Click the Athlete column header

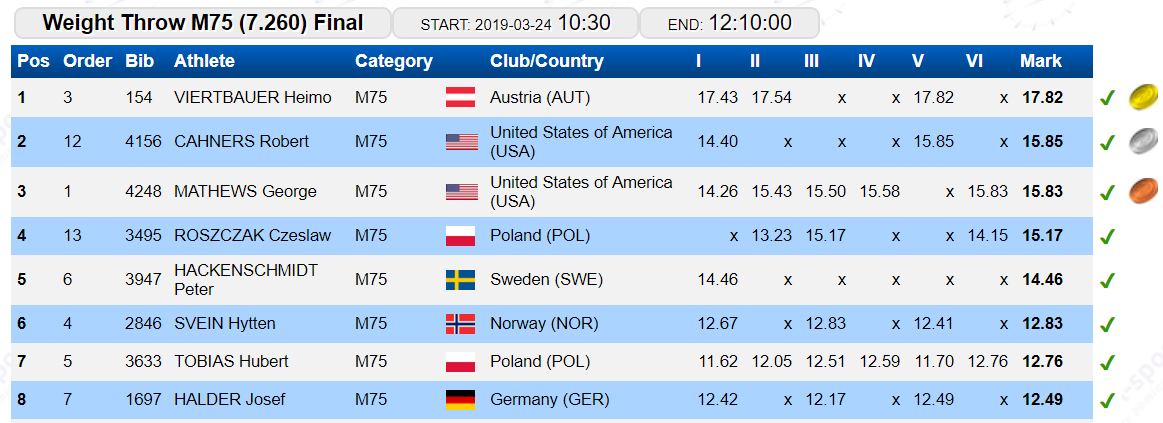click(x=204, y=62)
